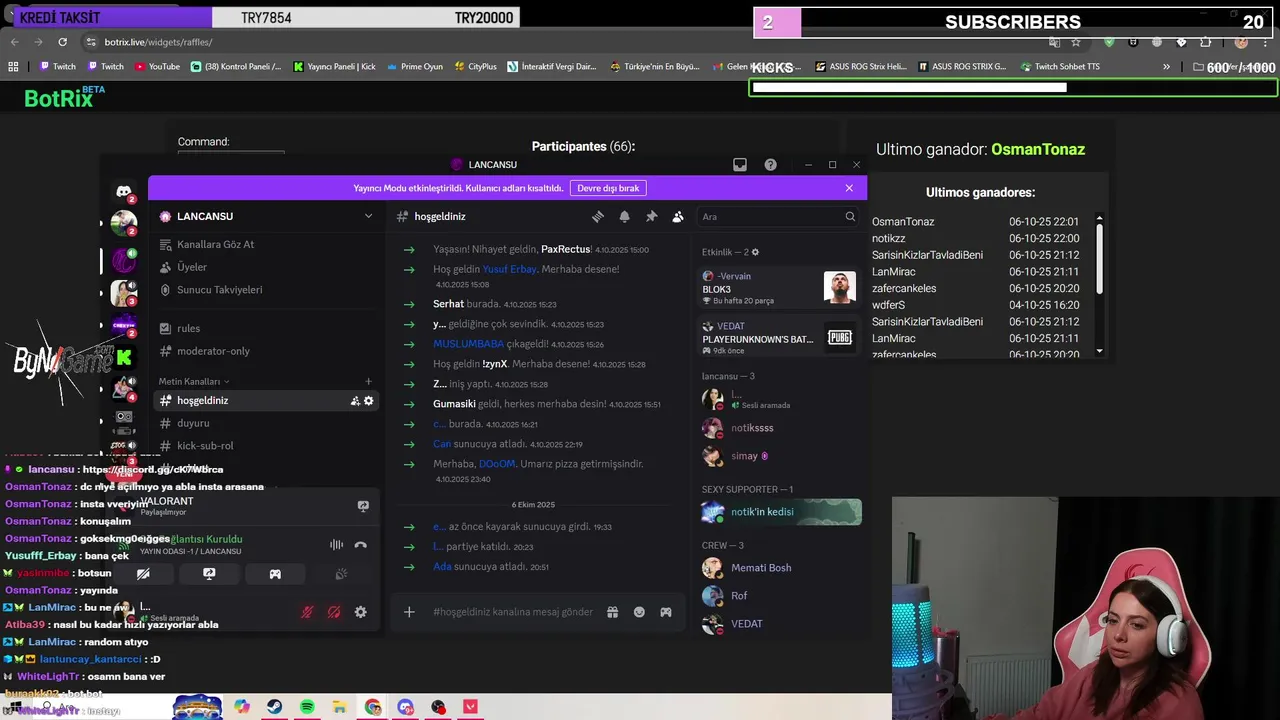Open Spotify icon in Windows taskbar
The image size is (1280, 720).
(307, 707)
